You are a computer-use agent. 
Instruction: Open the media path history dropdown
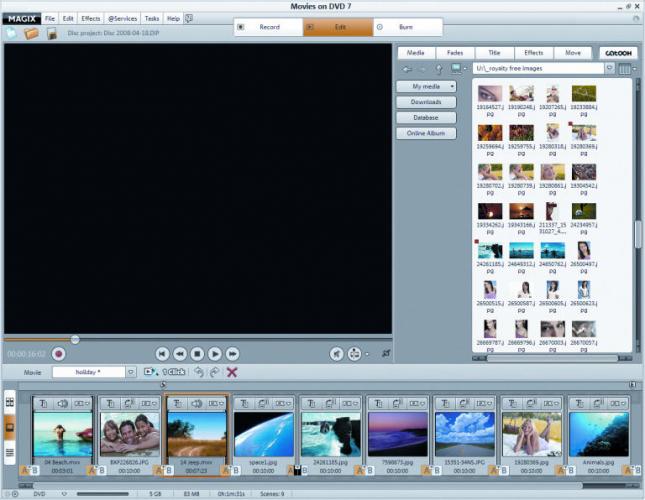coord(610,68)
